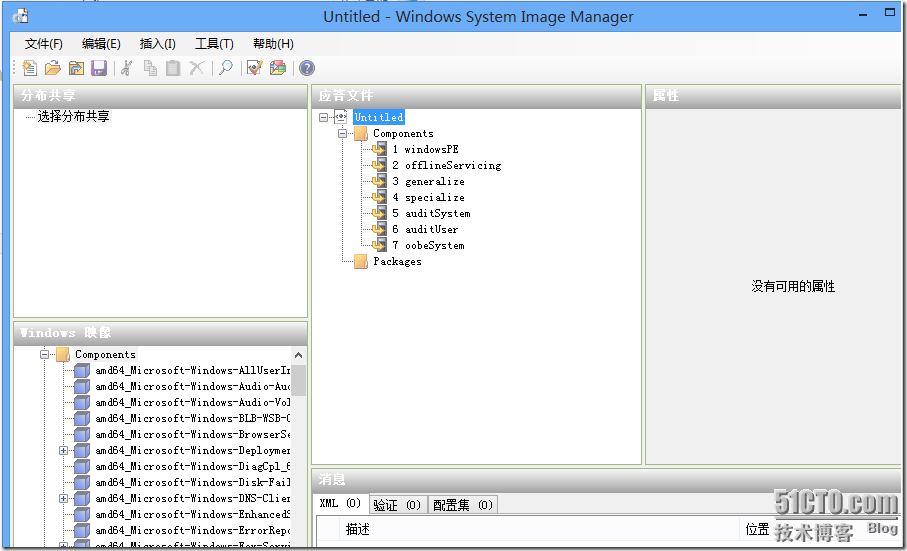The height and width of the screenshot is (551, 907).
Task: Click the icon beside 4 specialize
Action: 379,197
